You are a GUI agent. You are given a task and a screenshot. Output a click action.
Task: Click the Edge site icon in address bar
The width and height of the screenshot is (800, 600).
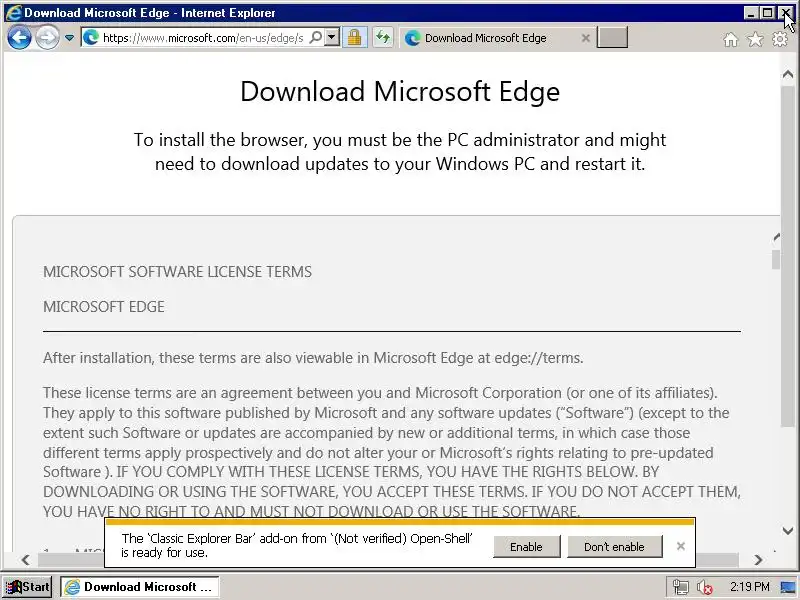point(91,37)
